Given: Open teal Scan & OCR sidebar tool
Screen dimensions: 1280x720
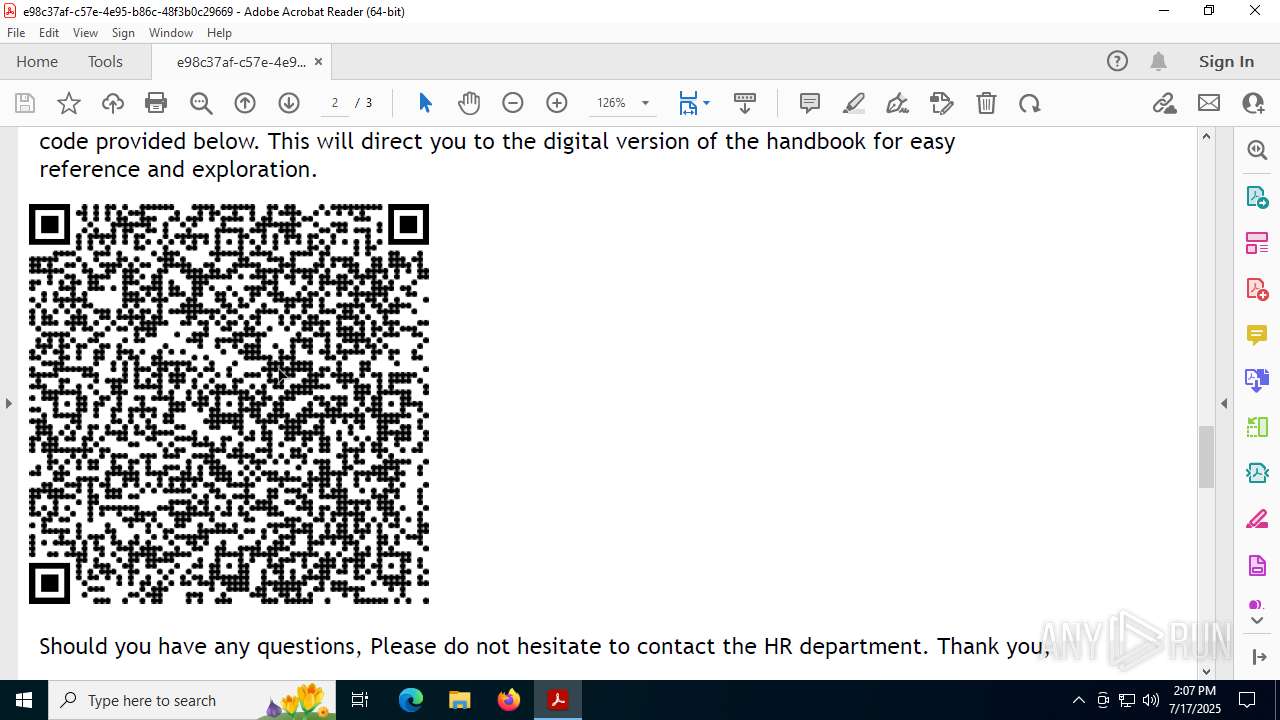Looking at the screenshot, I should 1257,473.
